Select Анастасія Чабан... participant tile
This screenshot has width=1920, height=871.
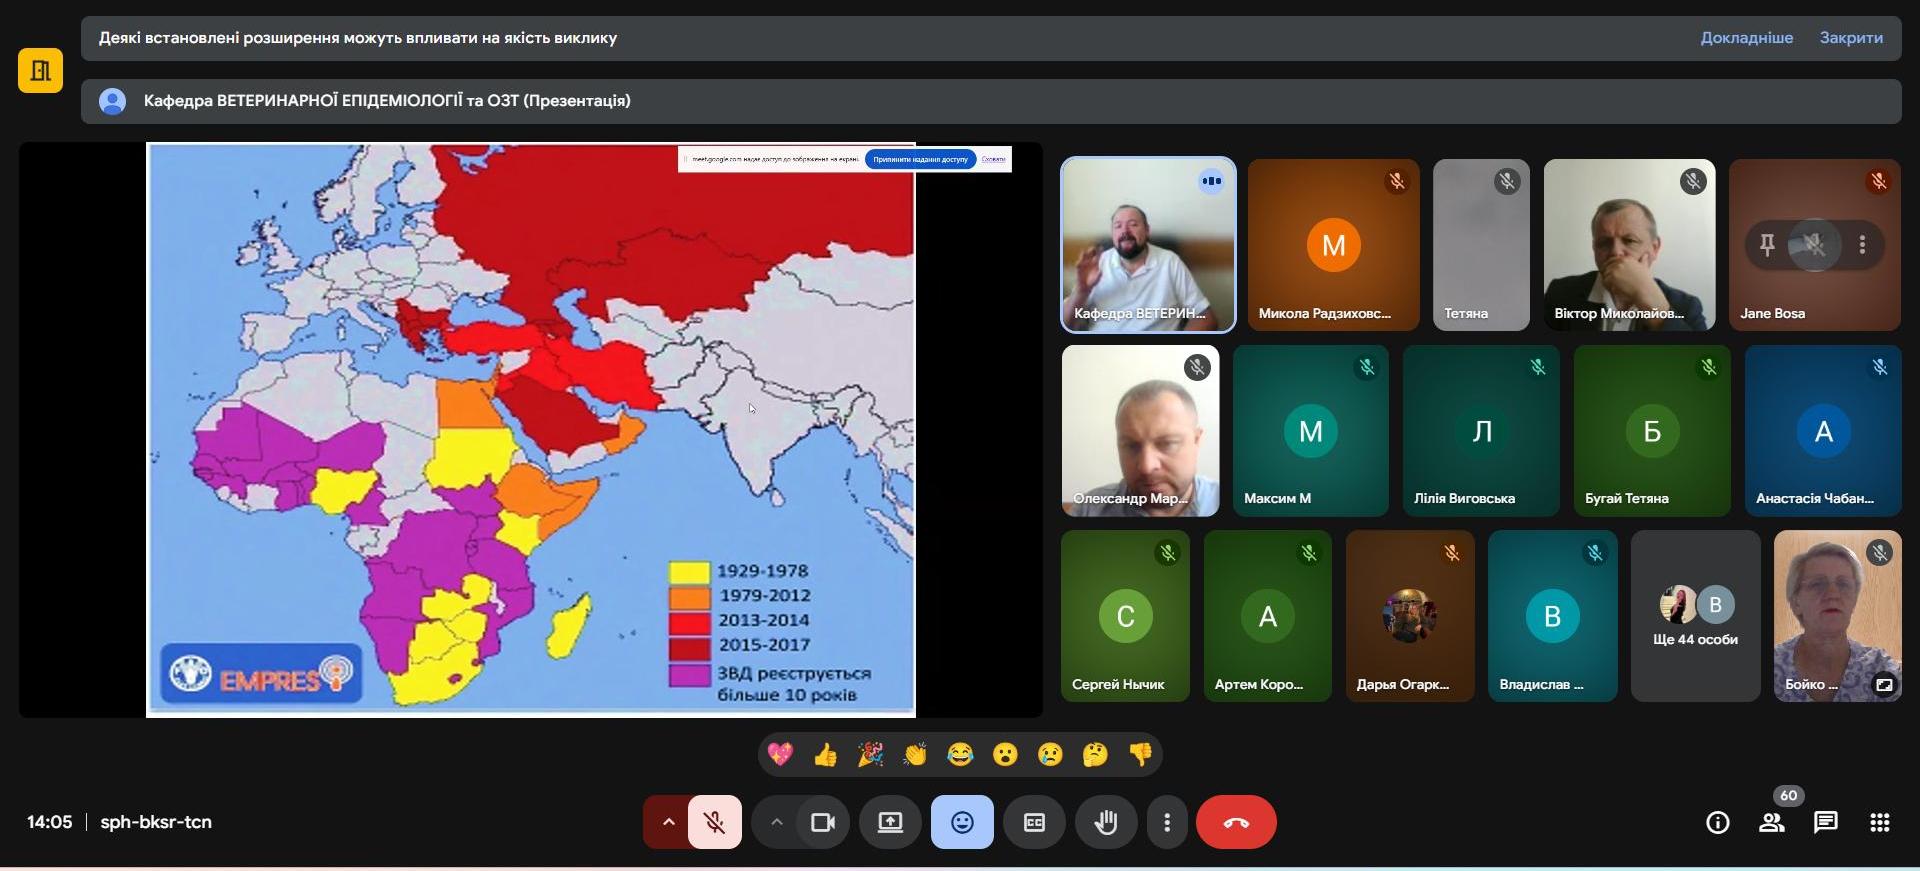tap(1823, 431)
